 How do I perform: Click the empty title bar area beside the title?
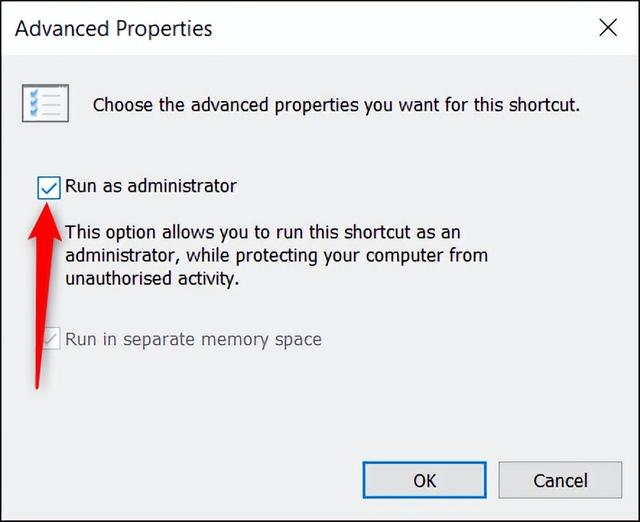point(404,28)
